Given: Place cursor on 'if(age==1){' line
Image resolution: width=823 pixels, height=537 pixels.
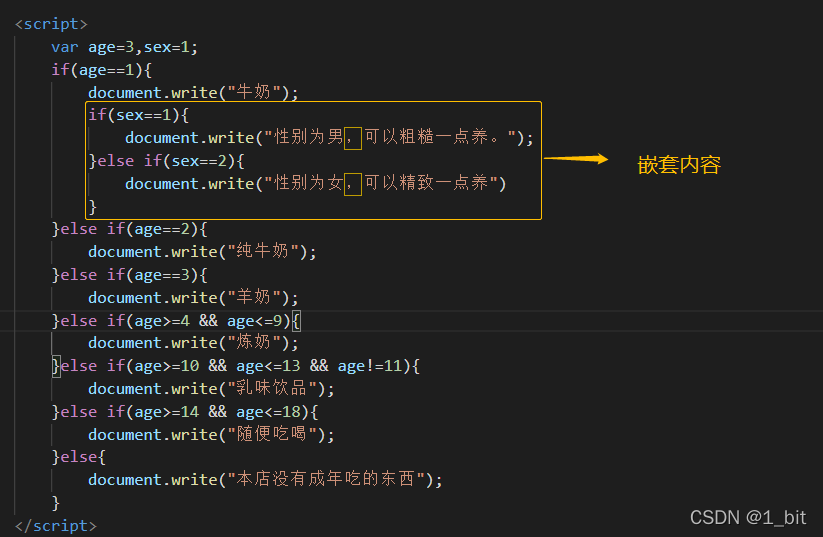Looking at the screenshot, I should [101, 70].
